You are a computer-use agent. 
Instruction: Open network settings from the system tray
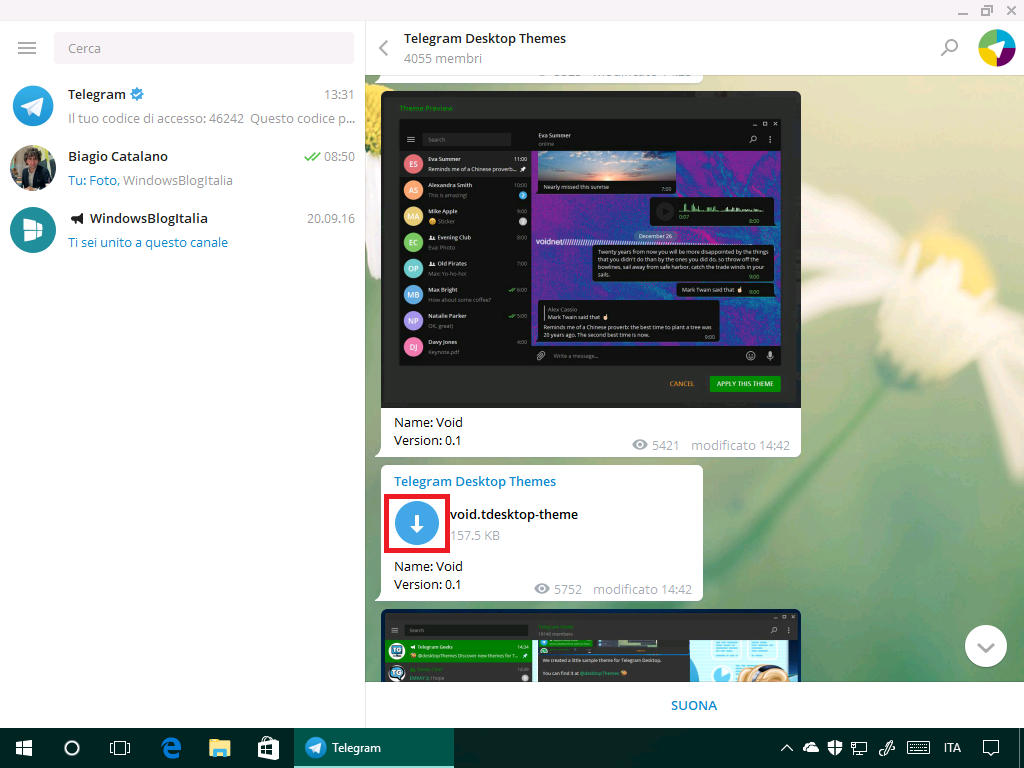(859, 748)
